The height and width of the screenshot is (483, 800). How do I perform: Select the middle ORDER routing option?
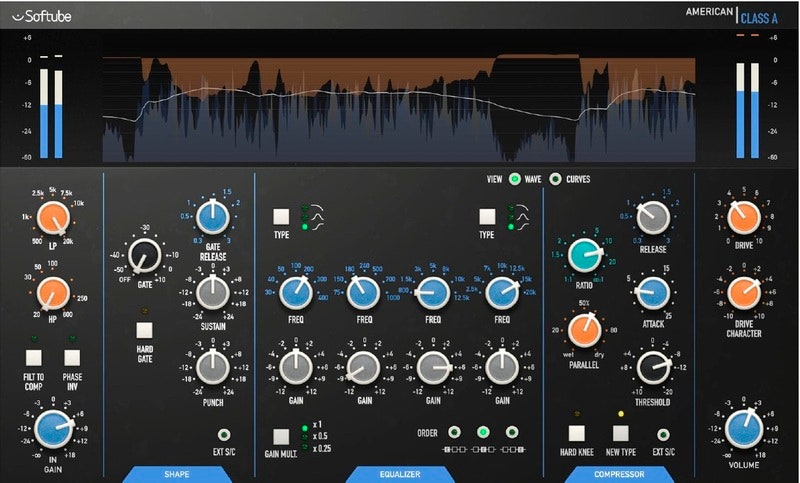(484, 433)
